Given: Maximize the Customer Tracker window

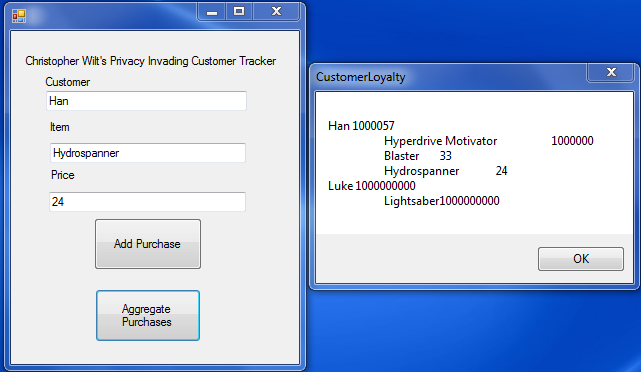Looking at the screenshot, I should tap(239, 11).
